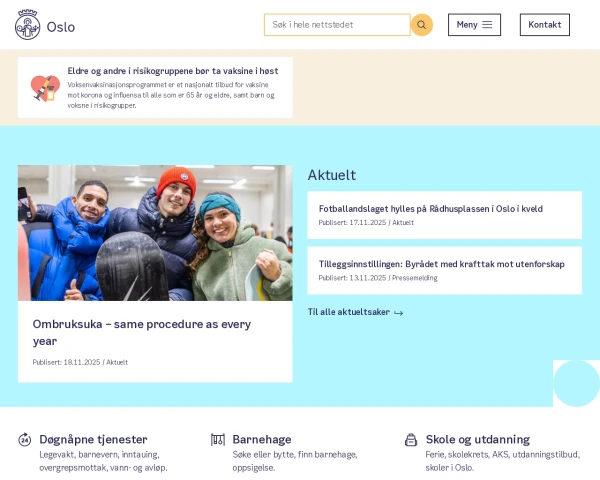Click the 'Aktuelt' heading
The image size is (600, 480).
[x=332, y=175]
